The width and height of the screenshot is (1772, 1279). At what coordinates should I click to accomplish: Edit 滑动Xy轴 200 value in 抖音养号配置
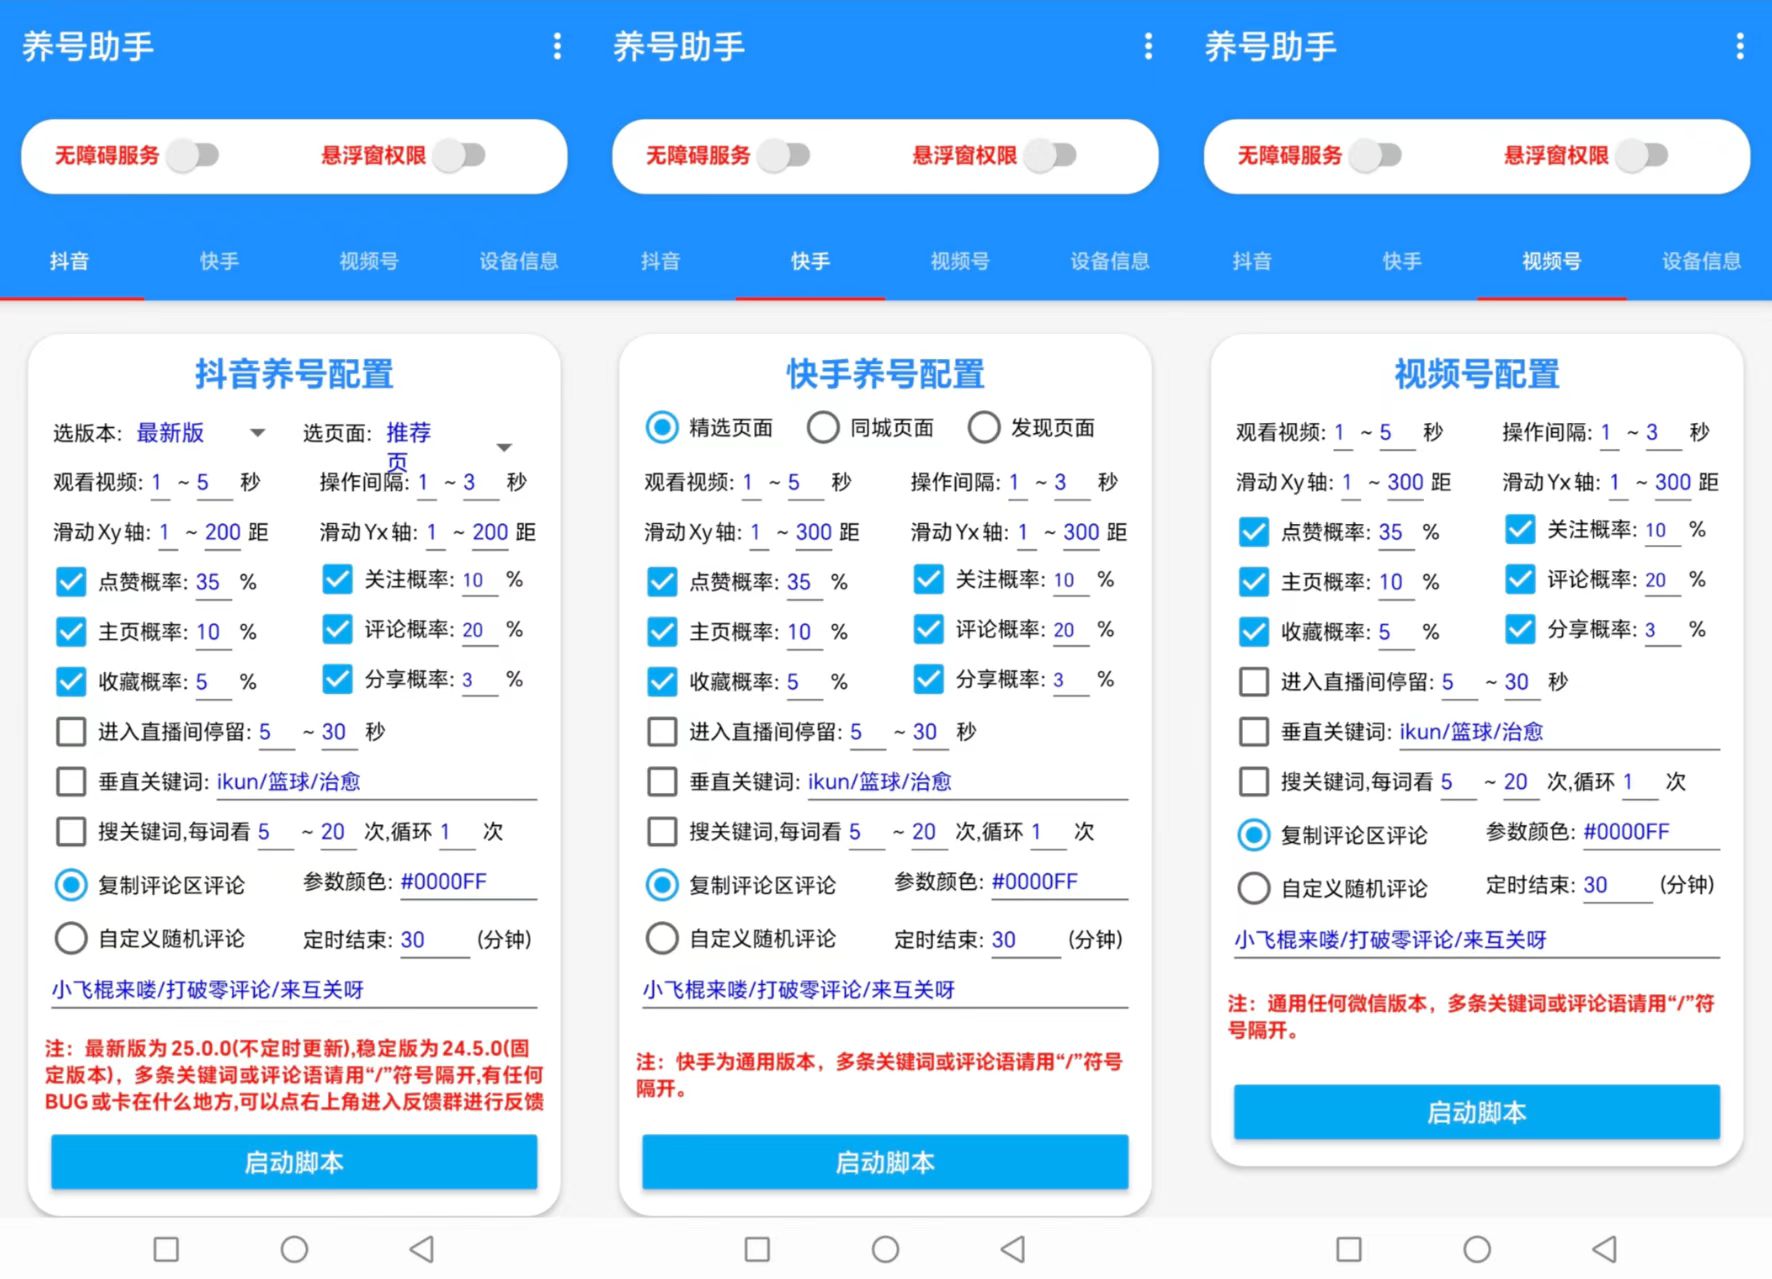223,532
